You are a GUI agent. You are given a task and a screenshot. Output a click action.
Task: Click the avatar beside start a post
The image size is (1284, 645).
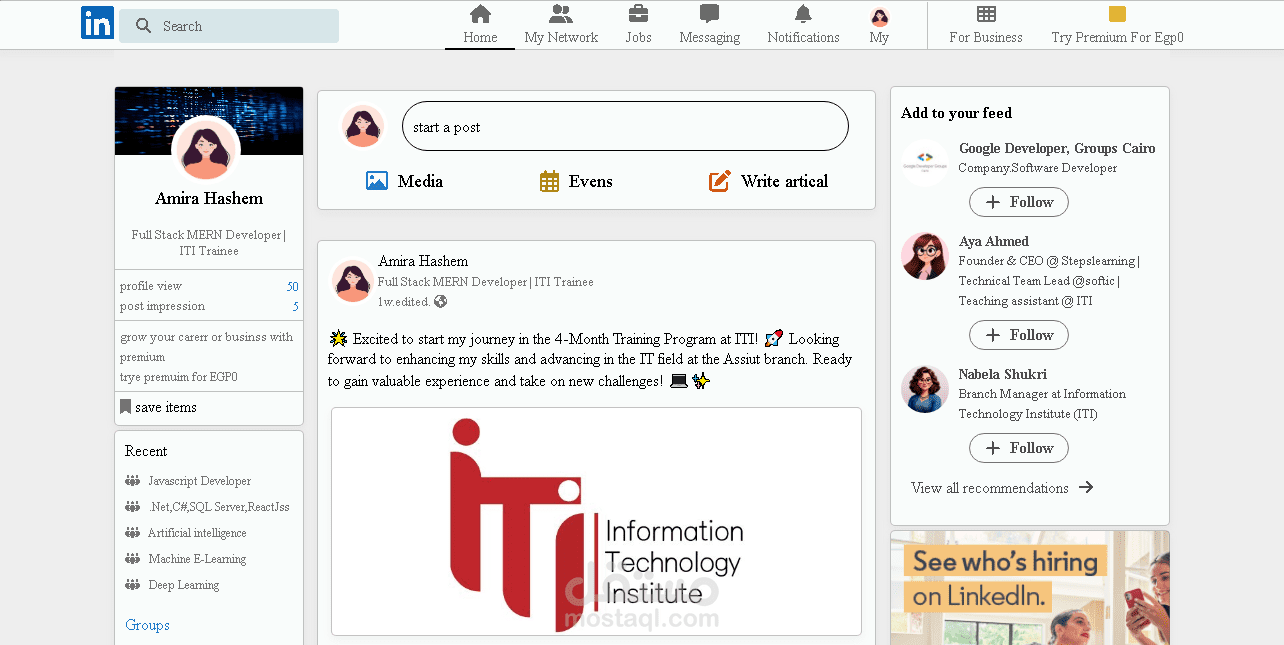pyautogui.click(x=363, y=126)
